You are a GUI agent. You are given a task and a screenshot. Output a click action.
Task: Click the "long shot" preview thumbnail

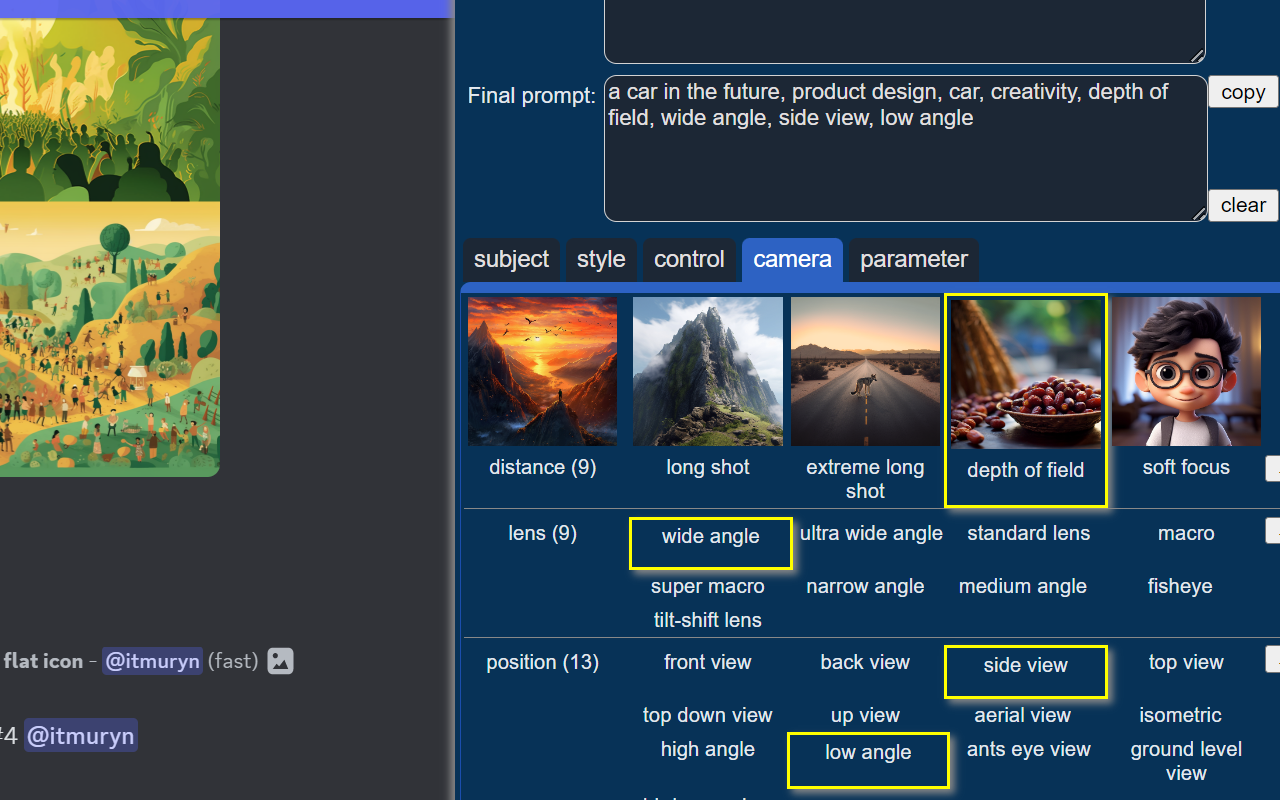click(x=707, y=371)
